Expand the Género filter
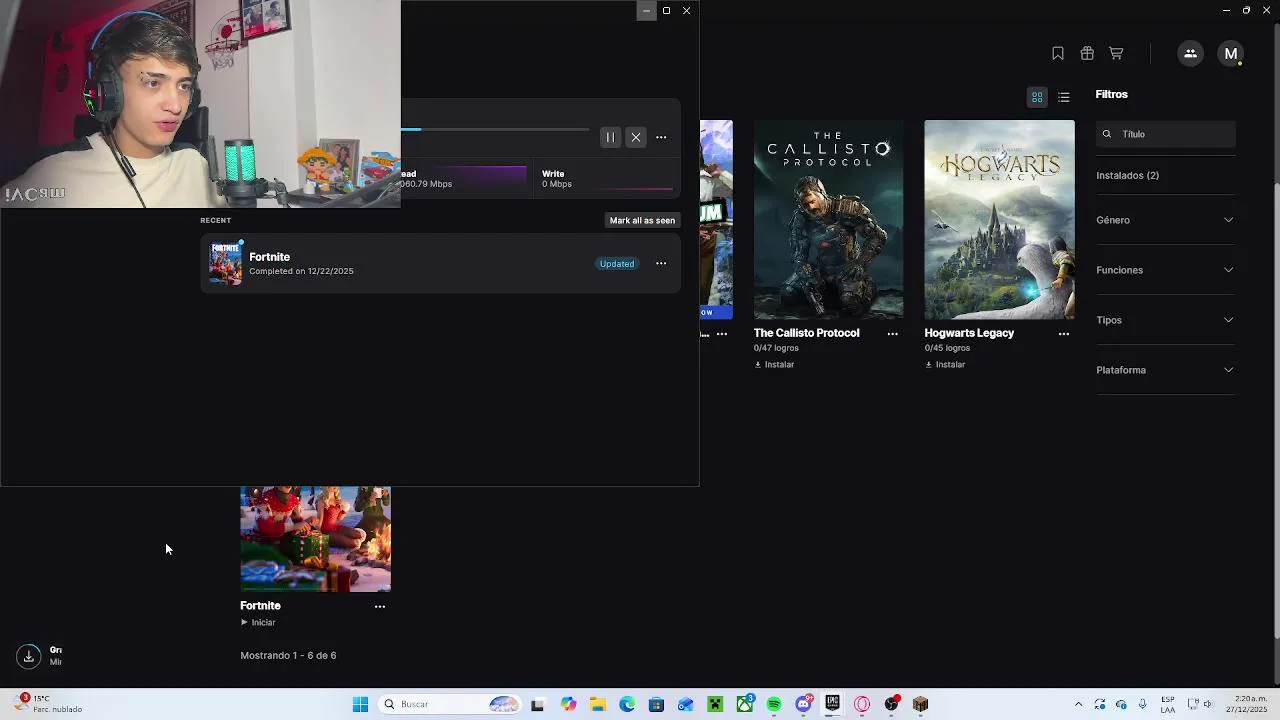1280x720 pixels. tap(1165, 220)
